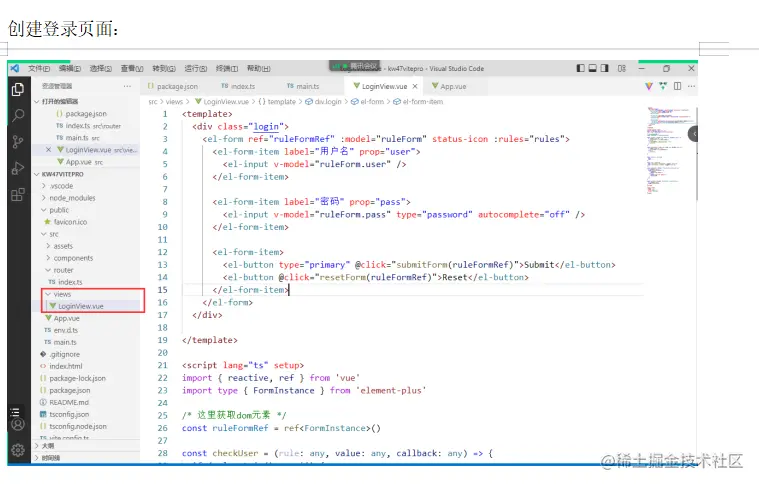759x486 pixels.
Task: Open the 帮助(H) menu
Action: [x=258, y=68]
